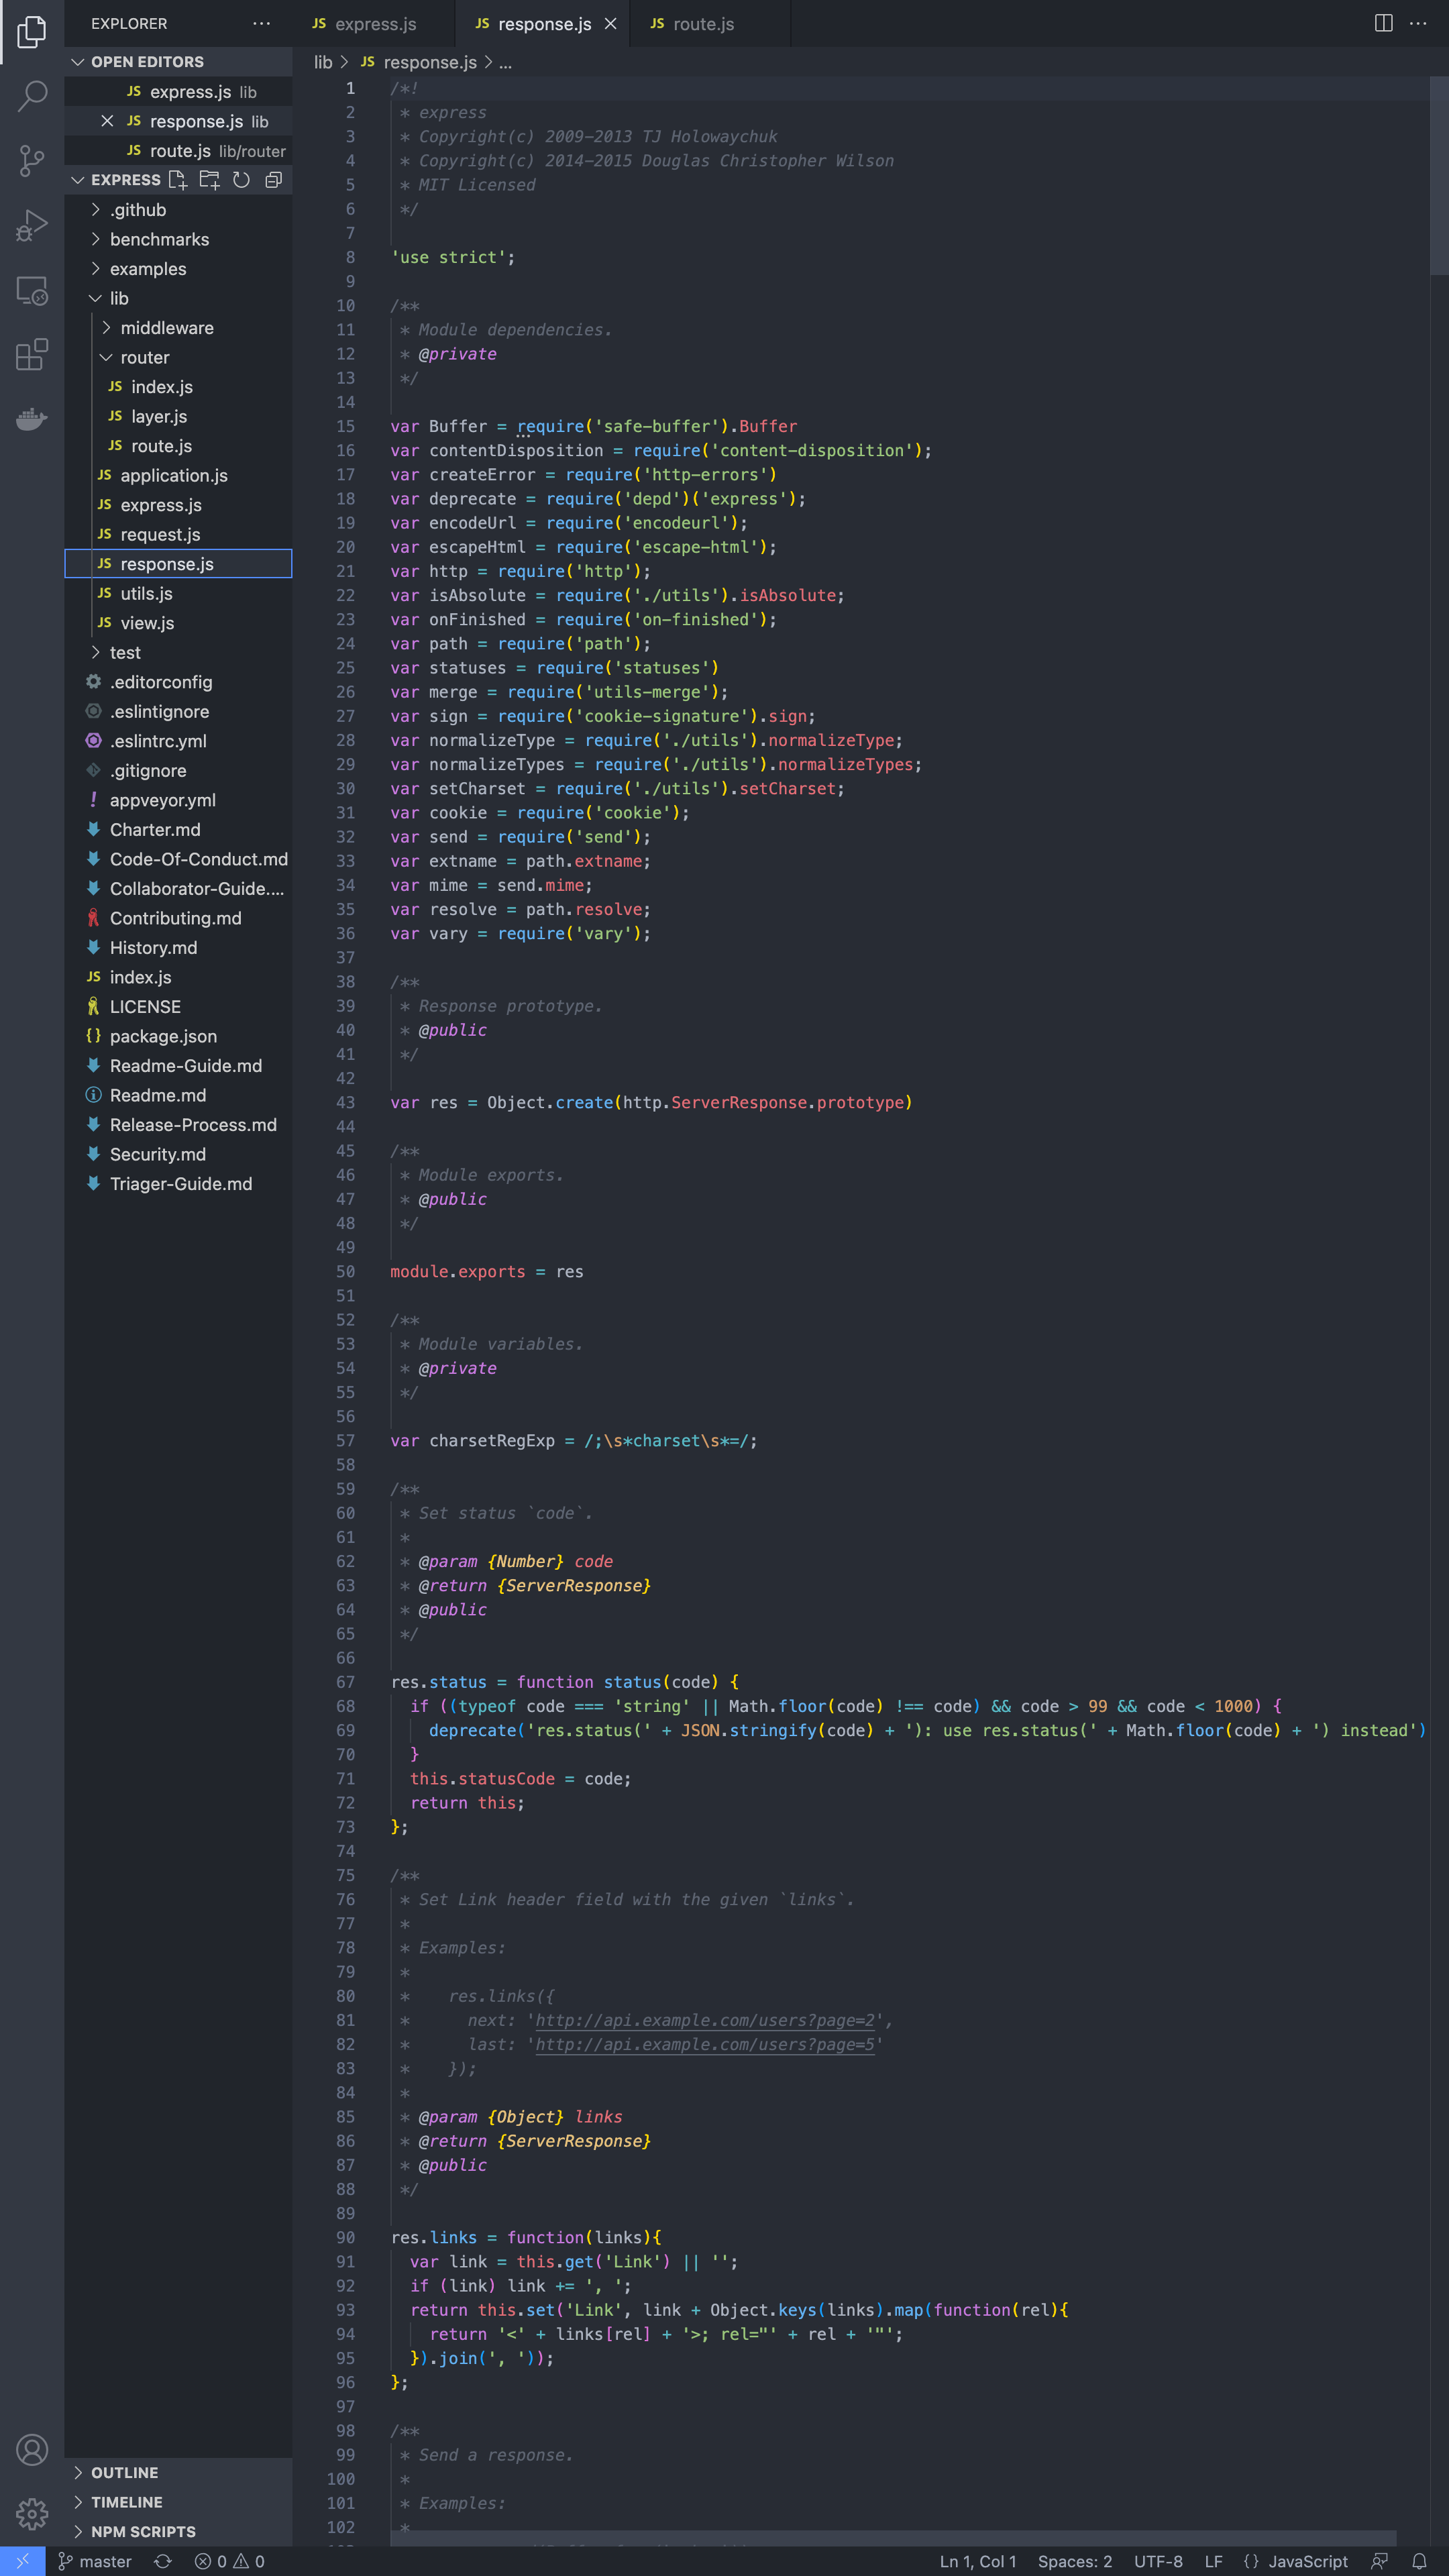Collapse the OPEN EDITORS section
This screenshot has height=2576, width=1449.
(x=178, y=62)
